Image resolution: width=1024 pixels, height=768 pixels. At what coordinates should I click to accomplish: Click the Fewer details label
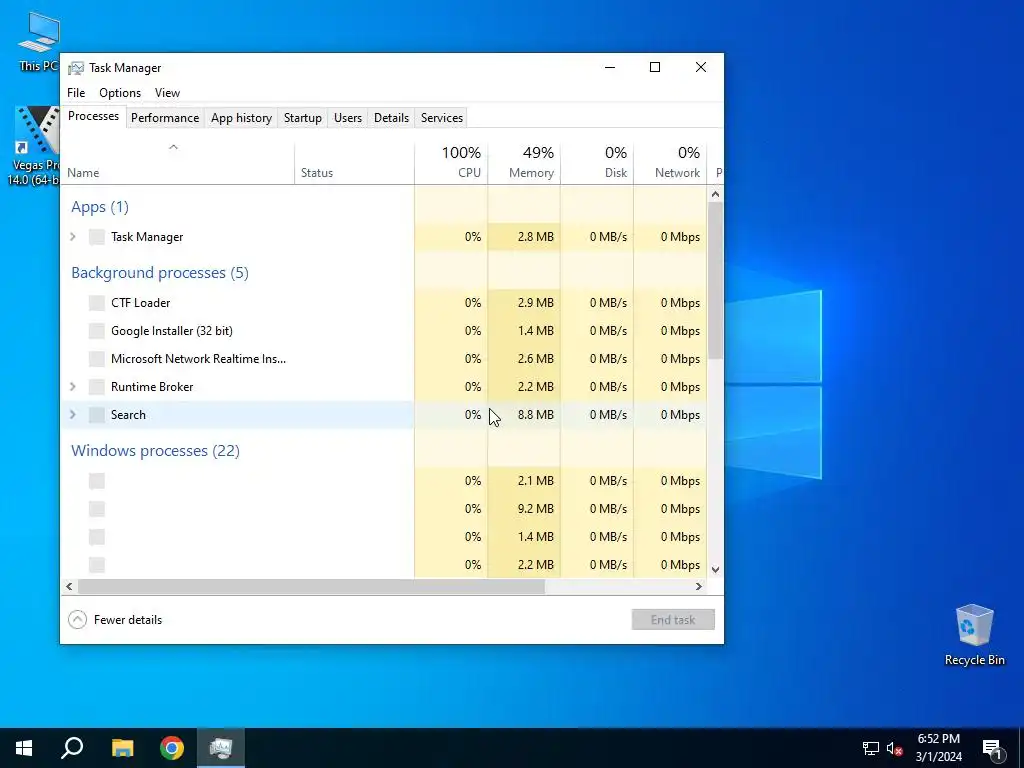pyautogui.click(x=128, y=620)
